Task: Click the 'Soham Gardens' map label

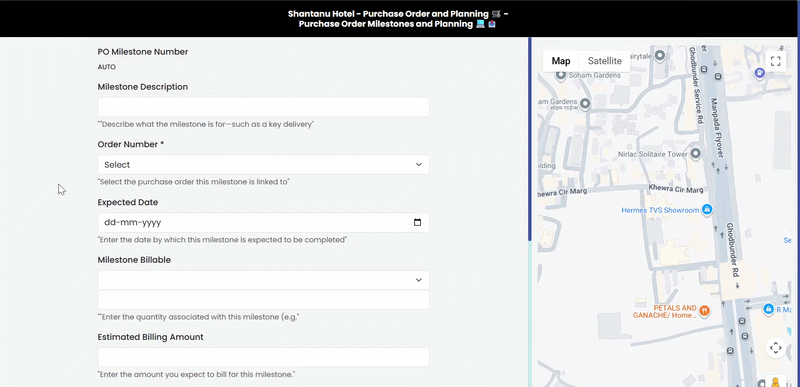Action: [x=594, y=75]
